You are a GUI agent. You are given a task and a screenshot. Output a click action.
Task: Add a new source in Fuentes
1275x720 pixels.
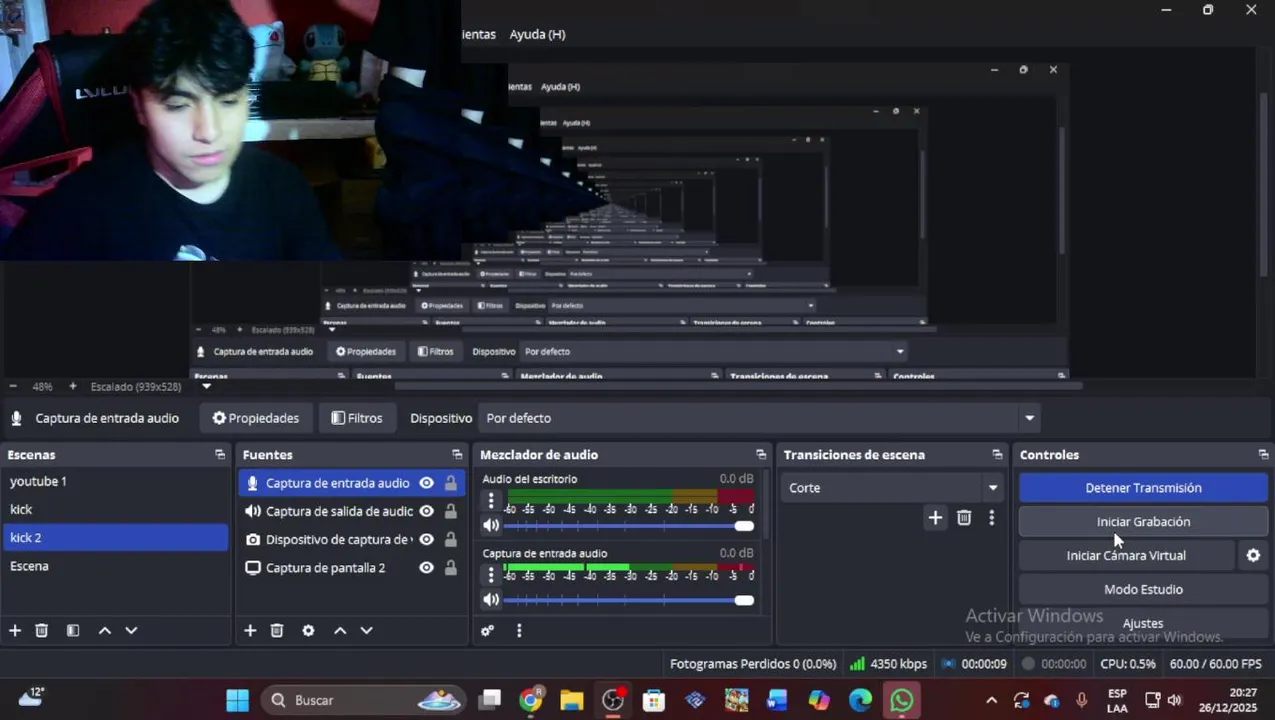coord(250,631)
